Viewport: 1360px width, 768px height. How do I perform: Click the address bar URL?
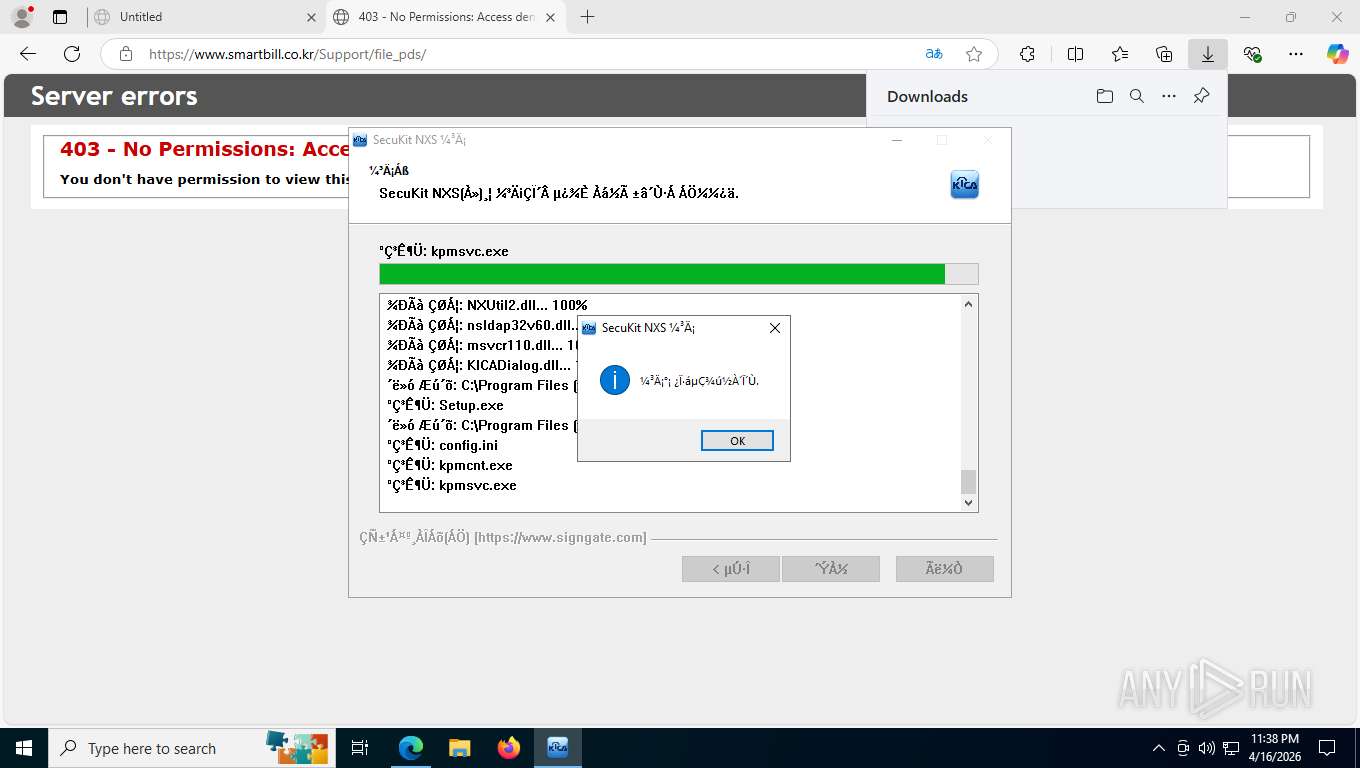tap(288, 54)
